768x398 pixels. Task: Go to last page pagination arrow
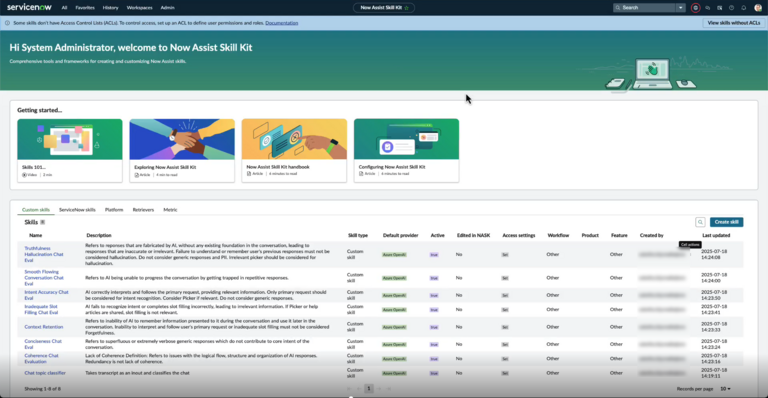pos(389,389)
